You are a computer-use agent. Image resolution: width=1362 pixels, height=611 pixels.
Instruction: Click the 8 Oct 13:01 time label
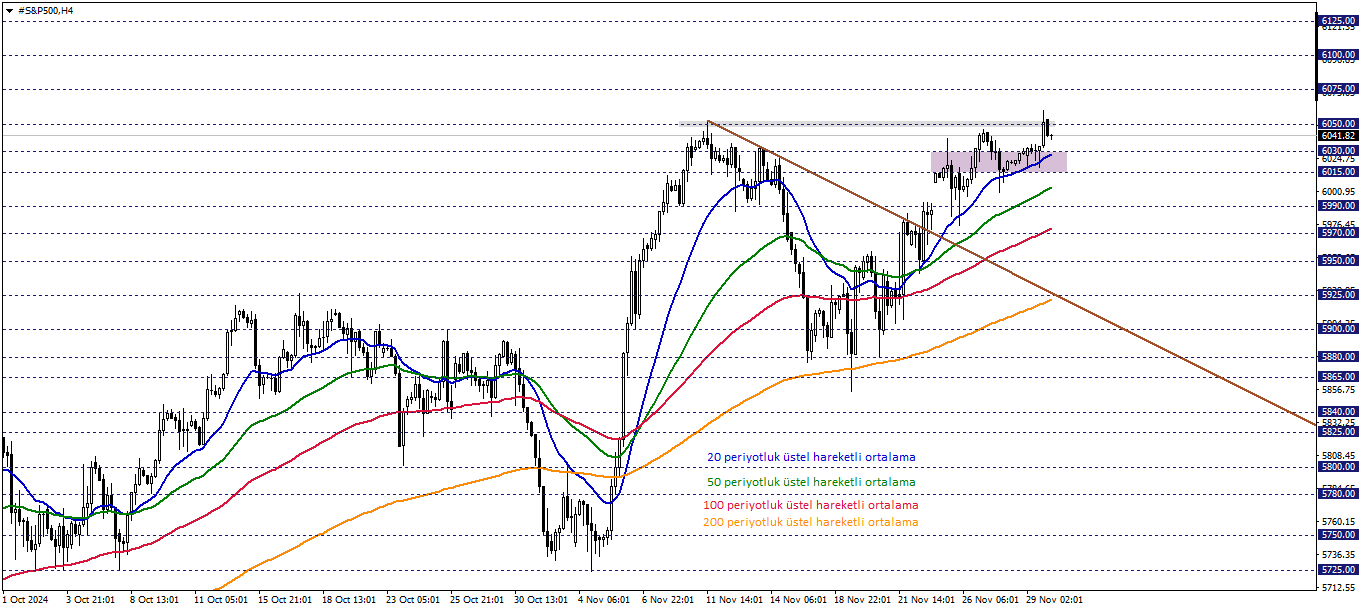click(155, 601)
